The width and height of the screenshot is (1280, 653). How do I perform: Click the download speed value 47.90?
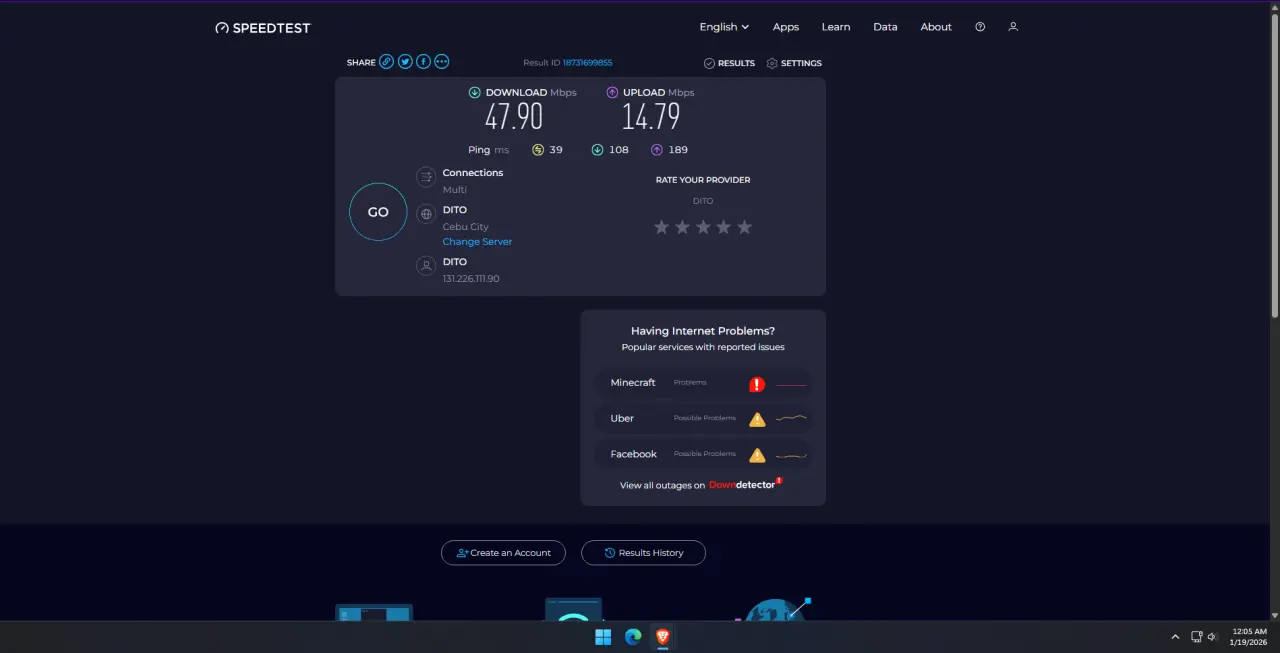(x=514, y=117)
